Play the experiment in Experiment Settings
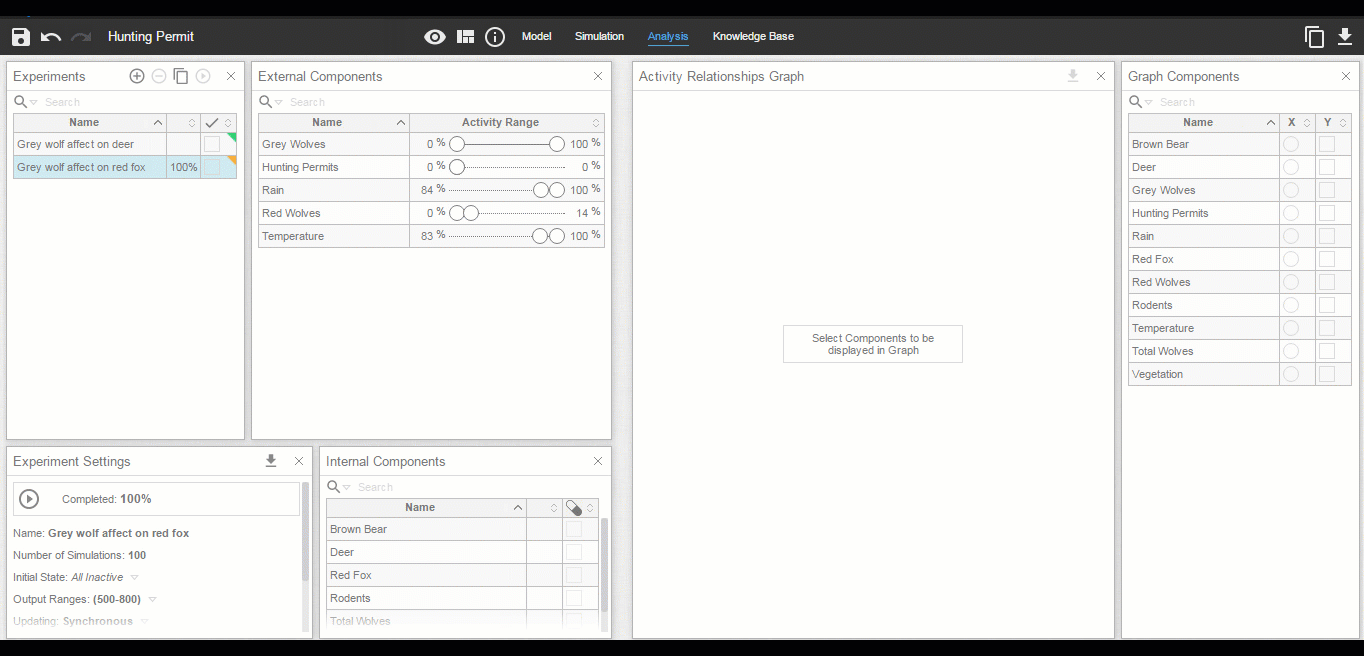The height and width of the screenshot is (656, 1364). pos(29,499)
